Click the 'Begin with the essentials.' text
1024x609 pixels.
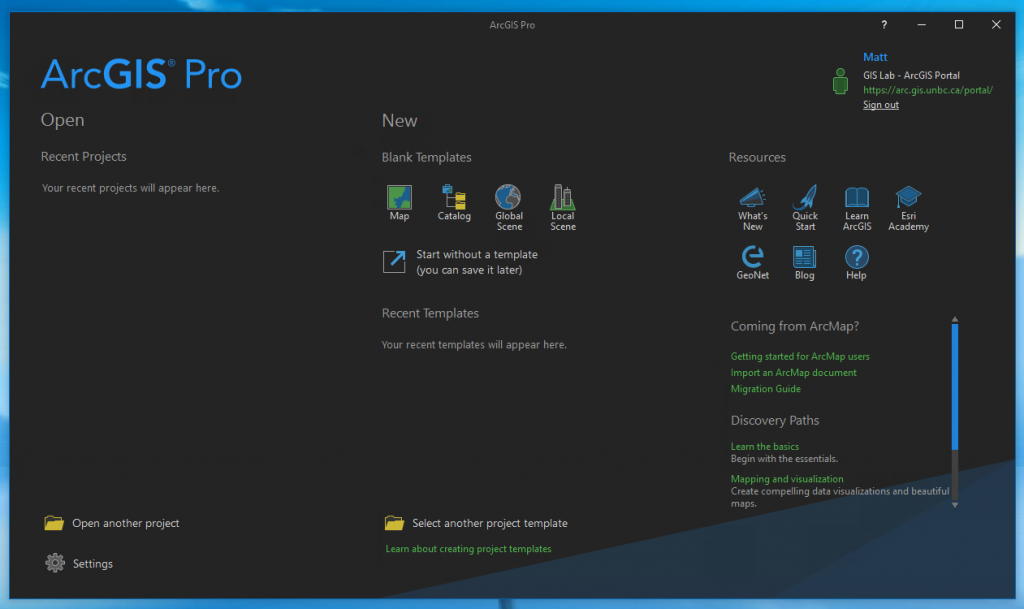pyautogui.click(x=784, y=459)
